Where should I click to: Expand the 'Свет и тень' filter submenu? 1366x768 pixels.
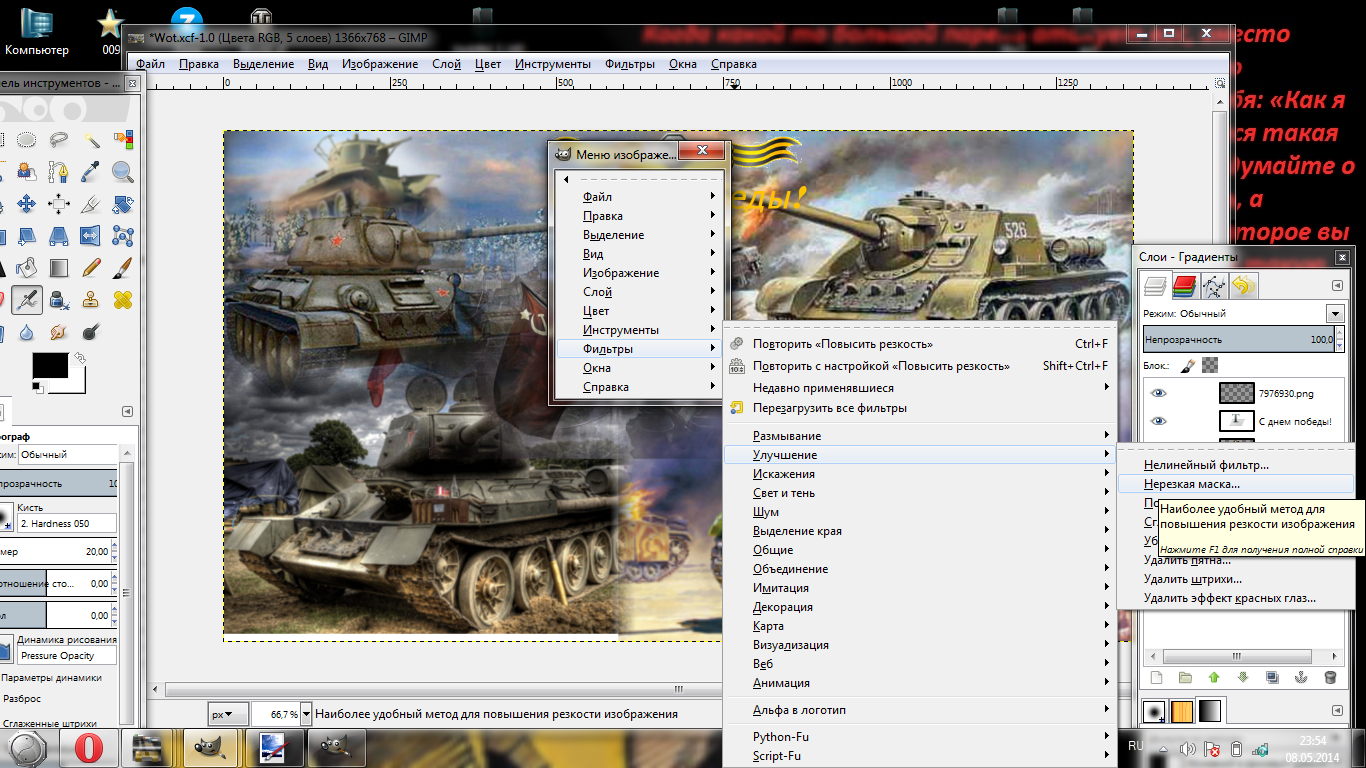920,493
